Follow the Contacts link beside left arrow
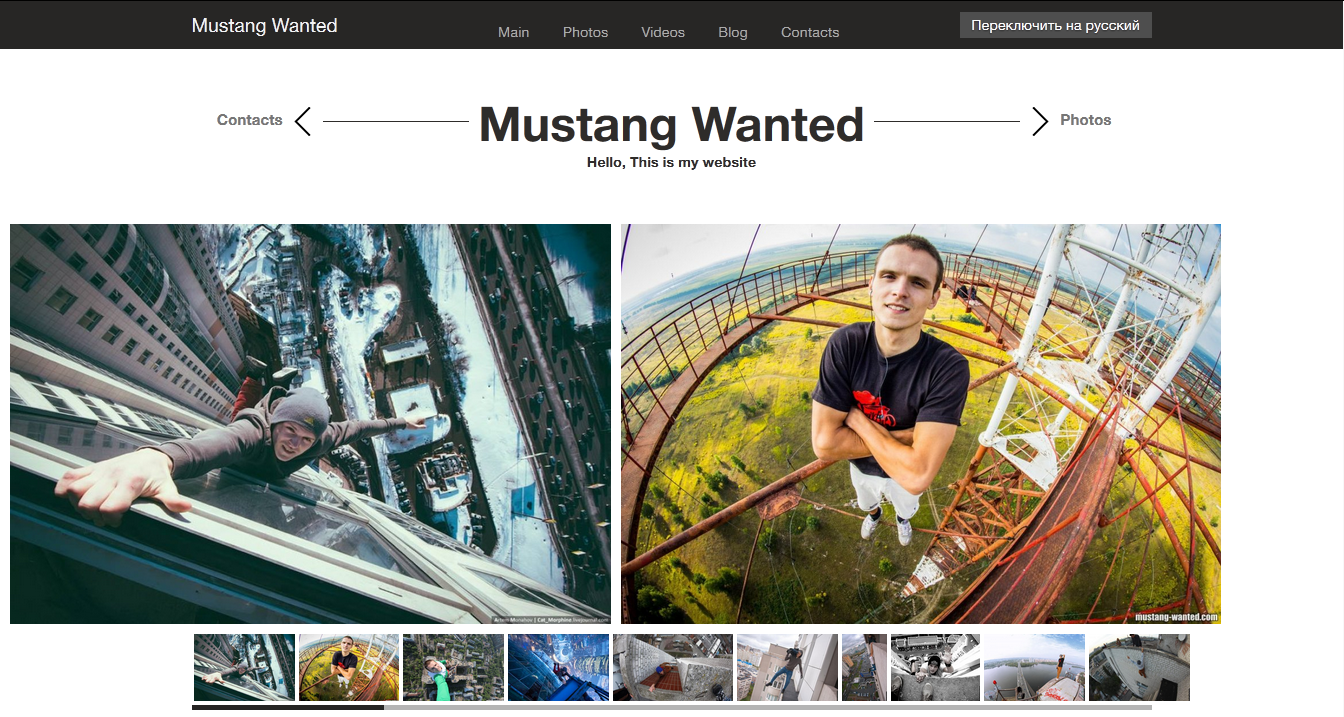This screenshot has height=717, width=1344. tap(250, 120)
